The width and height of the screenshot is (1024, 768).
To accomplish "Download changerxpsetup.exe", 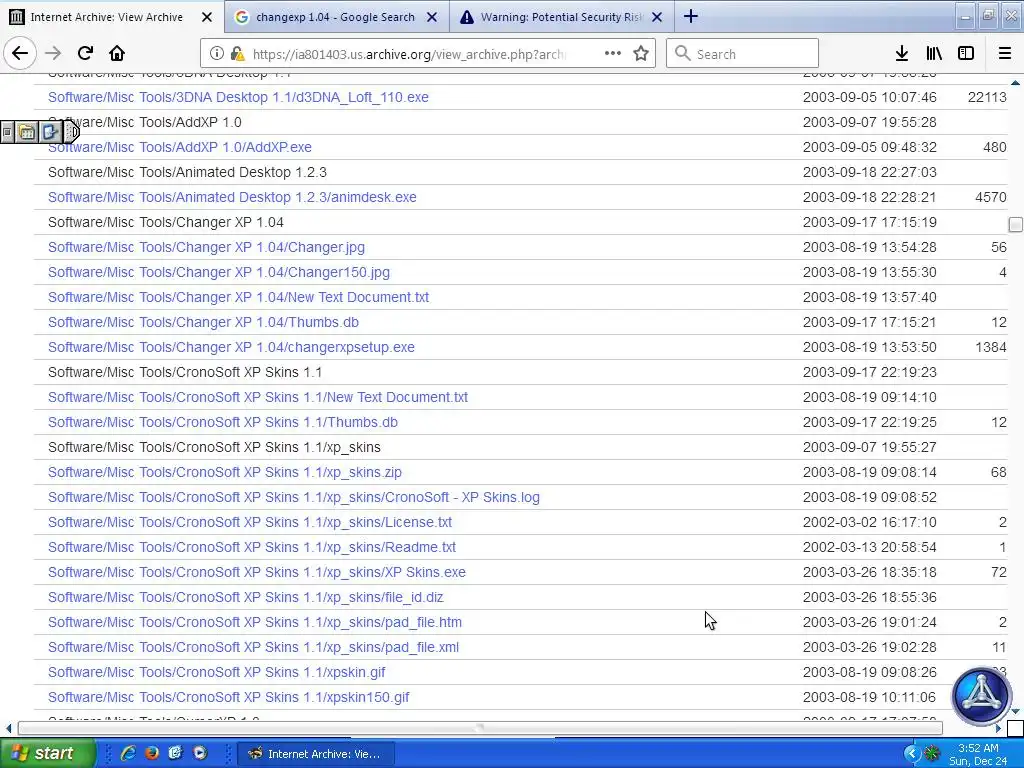I will [x=231, y=347].
